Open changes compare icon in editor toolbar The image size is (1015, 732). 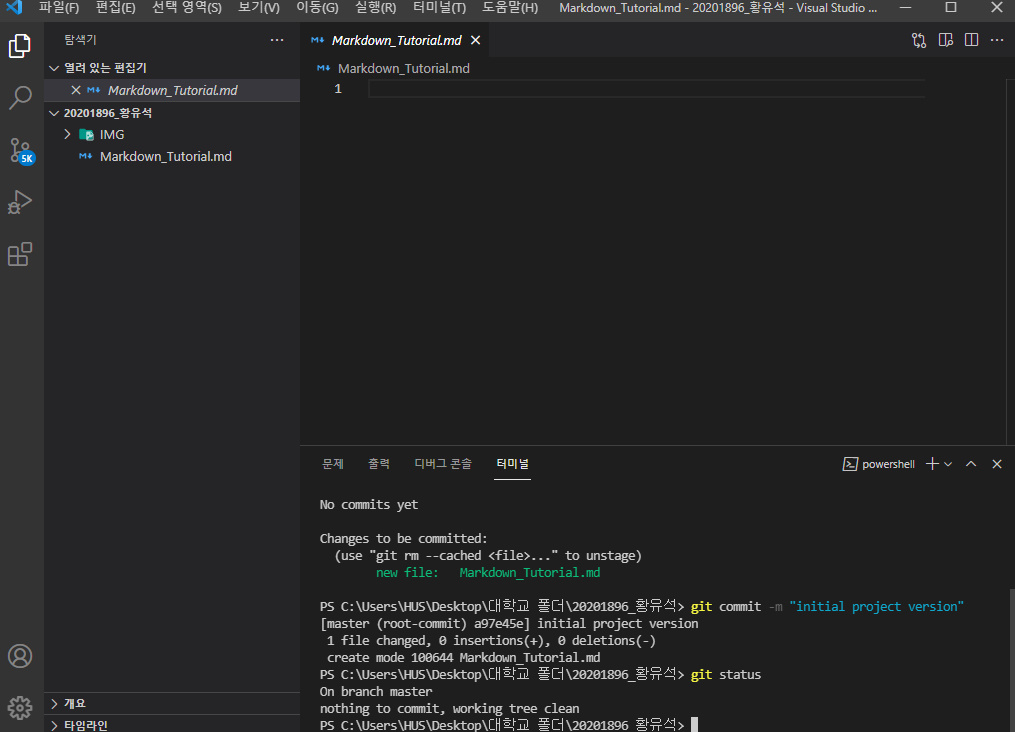click(x=919, y=40)
